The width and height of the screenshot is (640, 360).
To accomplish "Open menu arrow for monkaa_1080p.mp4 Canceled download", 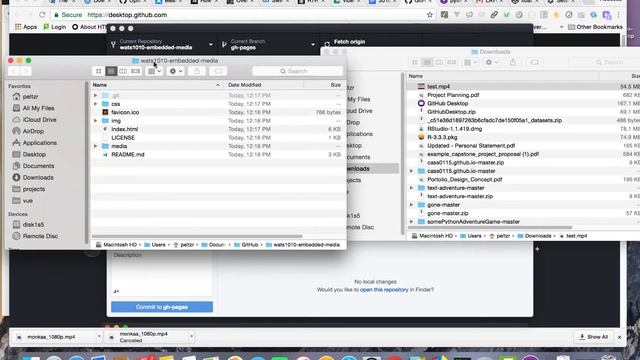I will pos(191,337).
